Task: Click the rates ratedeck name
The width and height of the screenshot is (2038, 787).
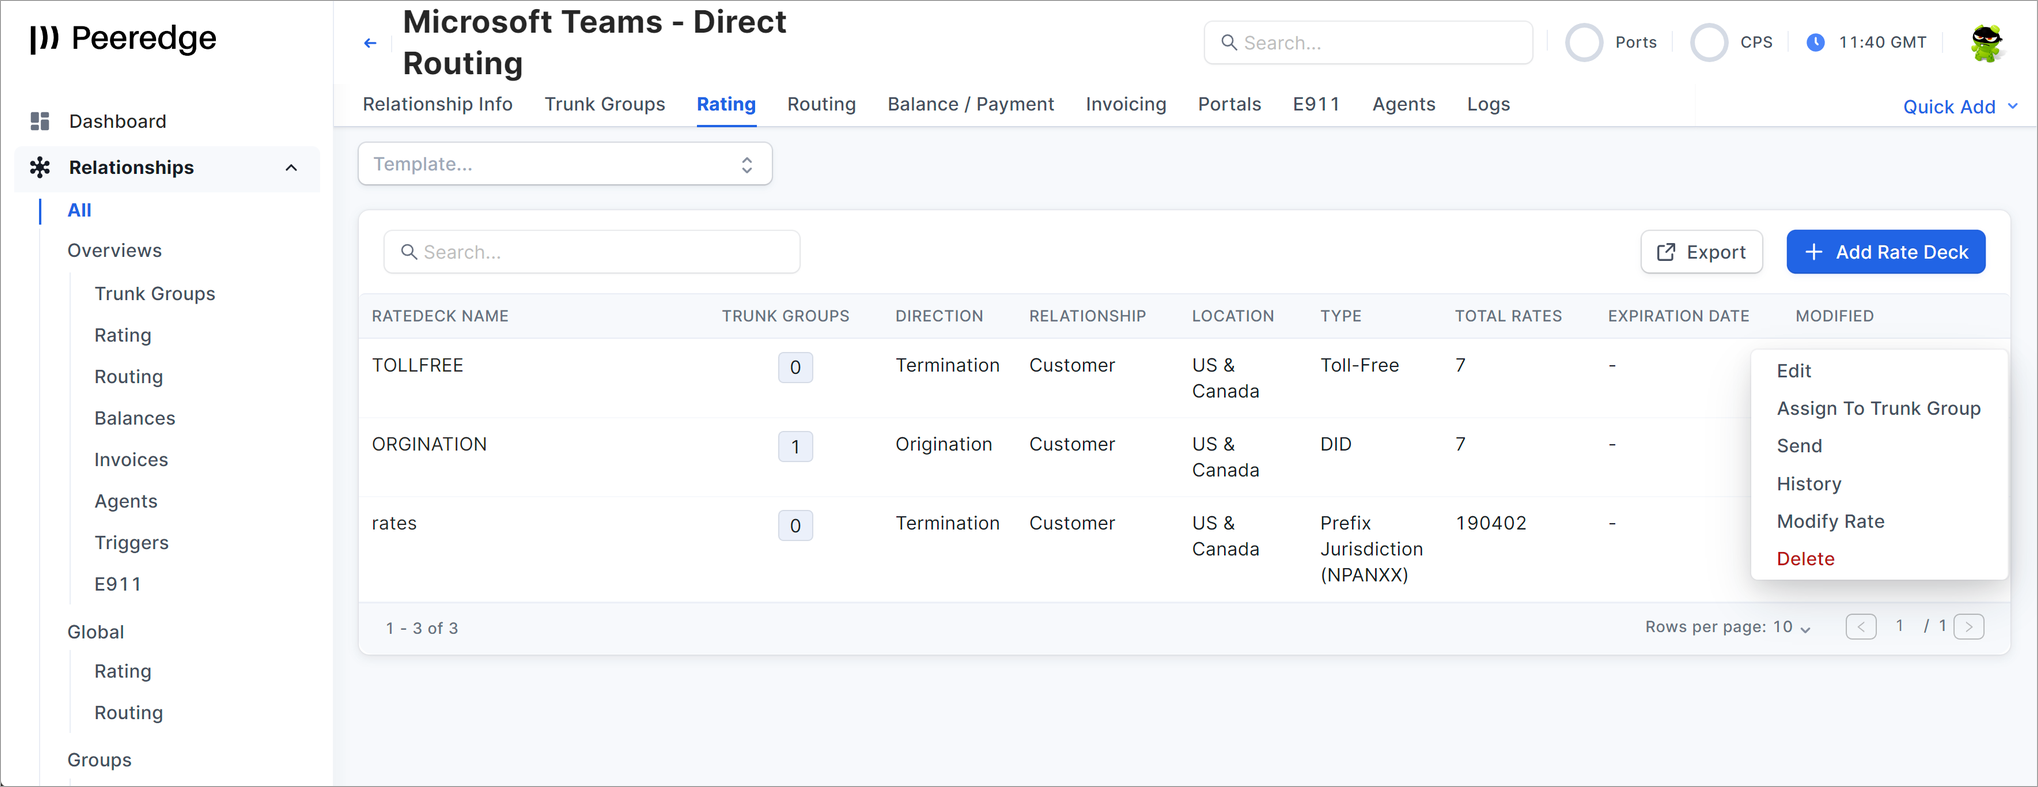Action: [394, 523]
